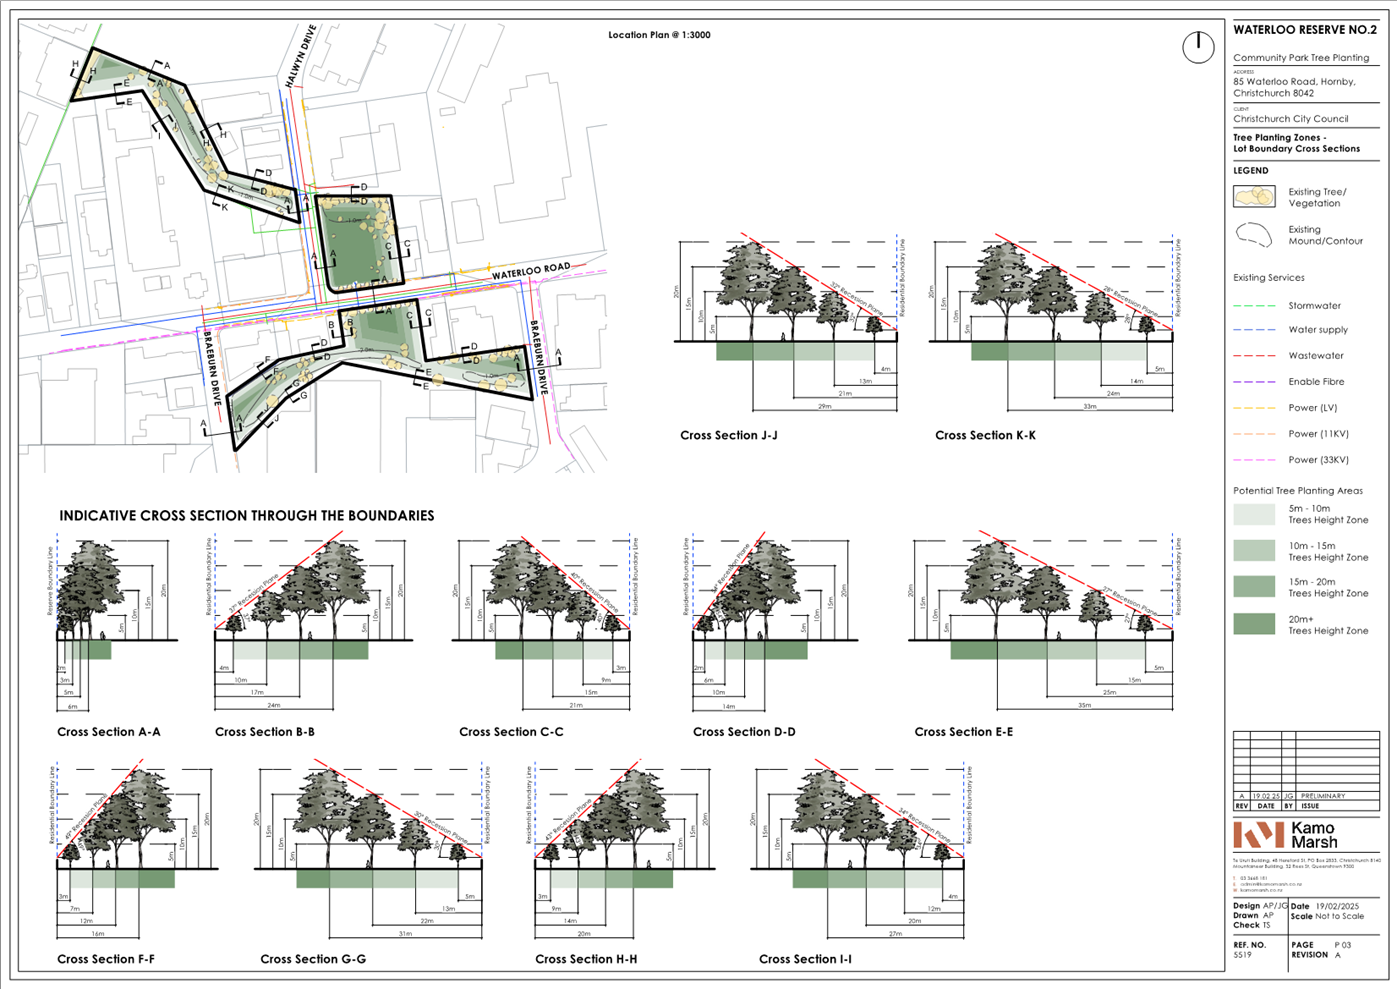Click the north arrow compass symbol
The width and height of the screenshot is (1397, 989).
[1198, 47]
